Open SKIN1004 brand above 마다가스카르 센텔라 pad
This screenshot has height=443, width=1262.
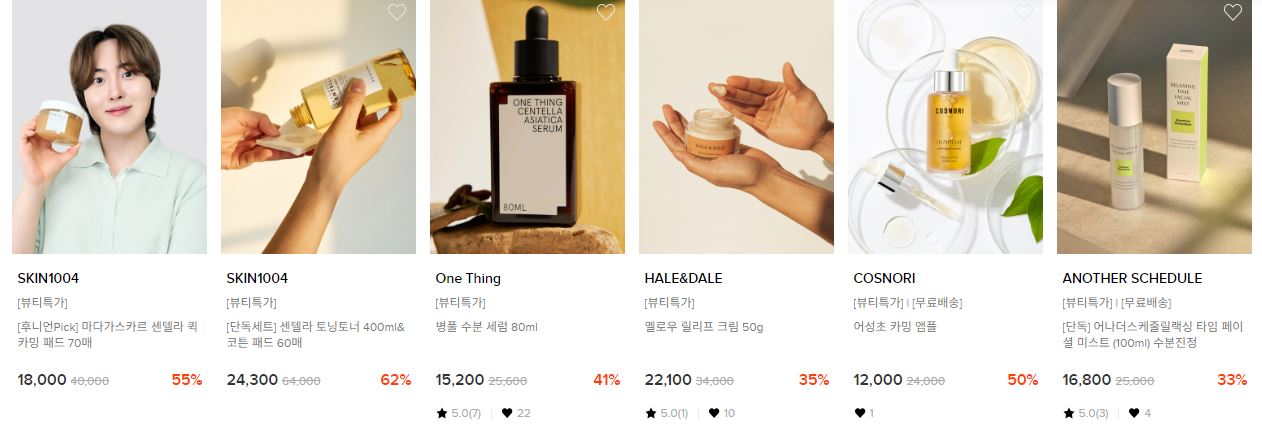click(48, 278)
